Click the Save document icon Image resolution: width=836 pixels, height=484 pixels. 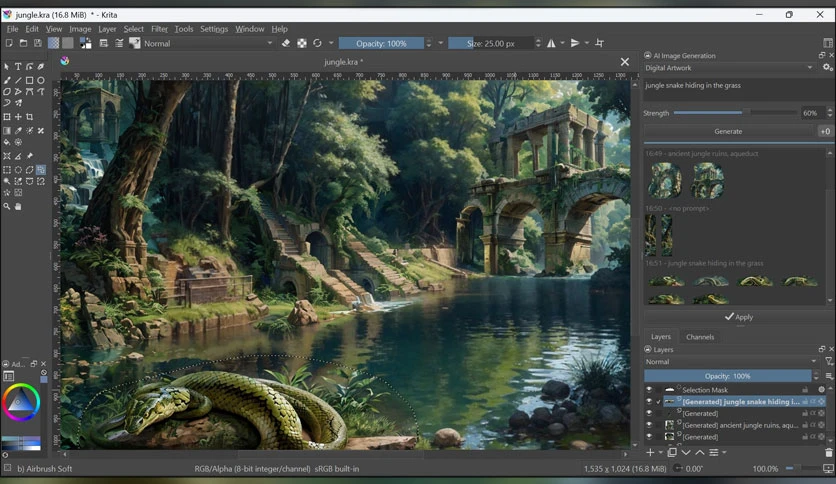coord(38,43)
